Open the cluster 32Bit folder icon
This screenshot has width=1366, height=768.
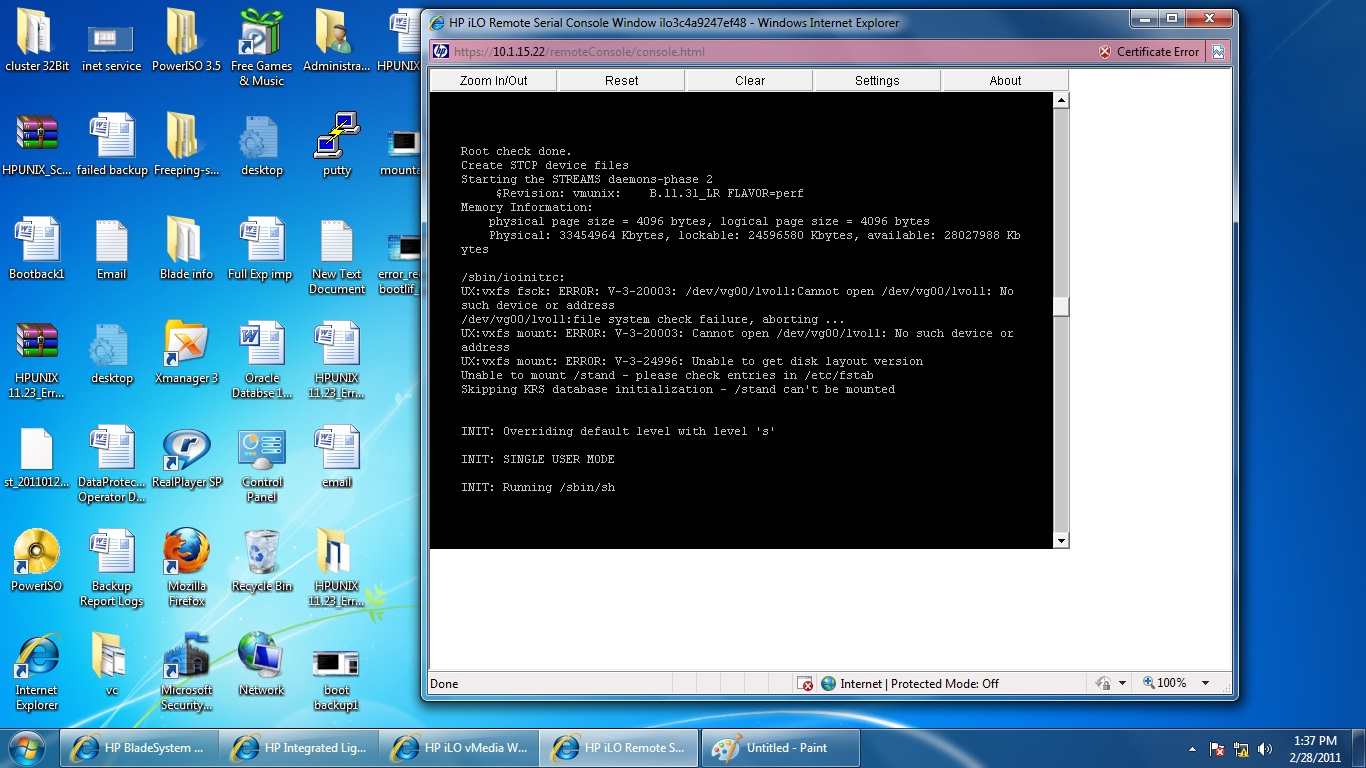tap(37, 42)
